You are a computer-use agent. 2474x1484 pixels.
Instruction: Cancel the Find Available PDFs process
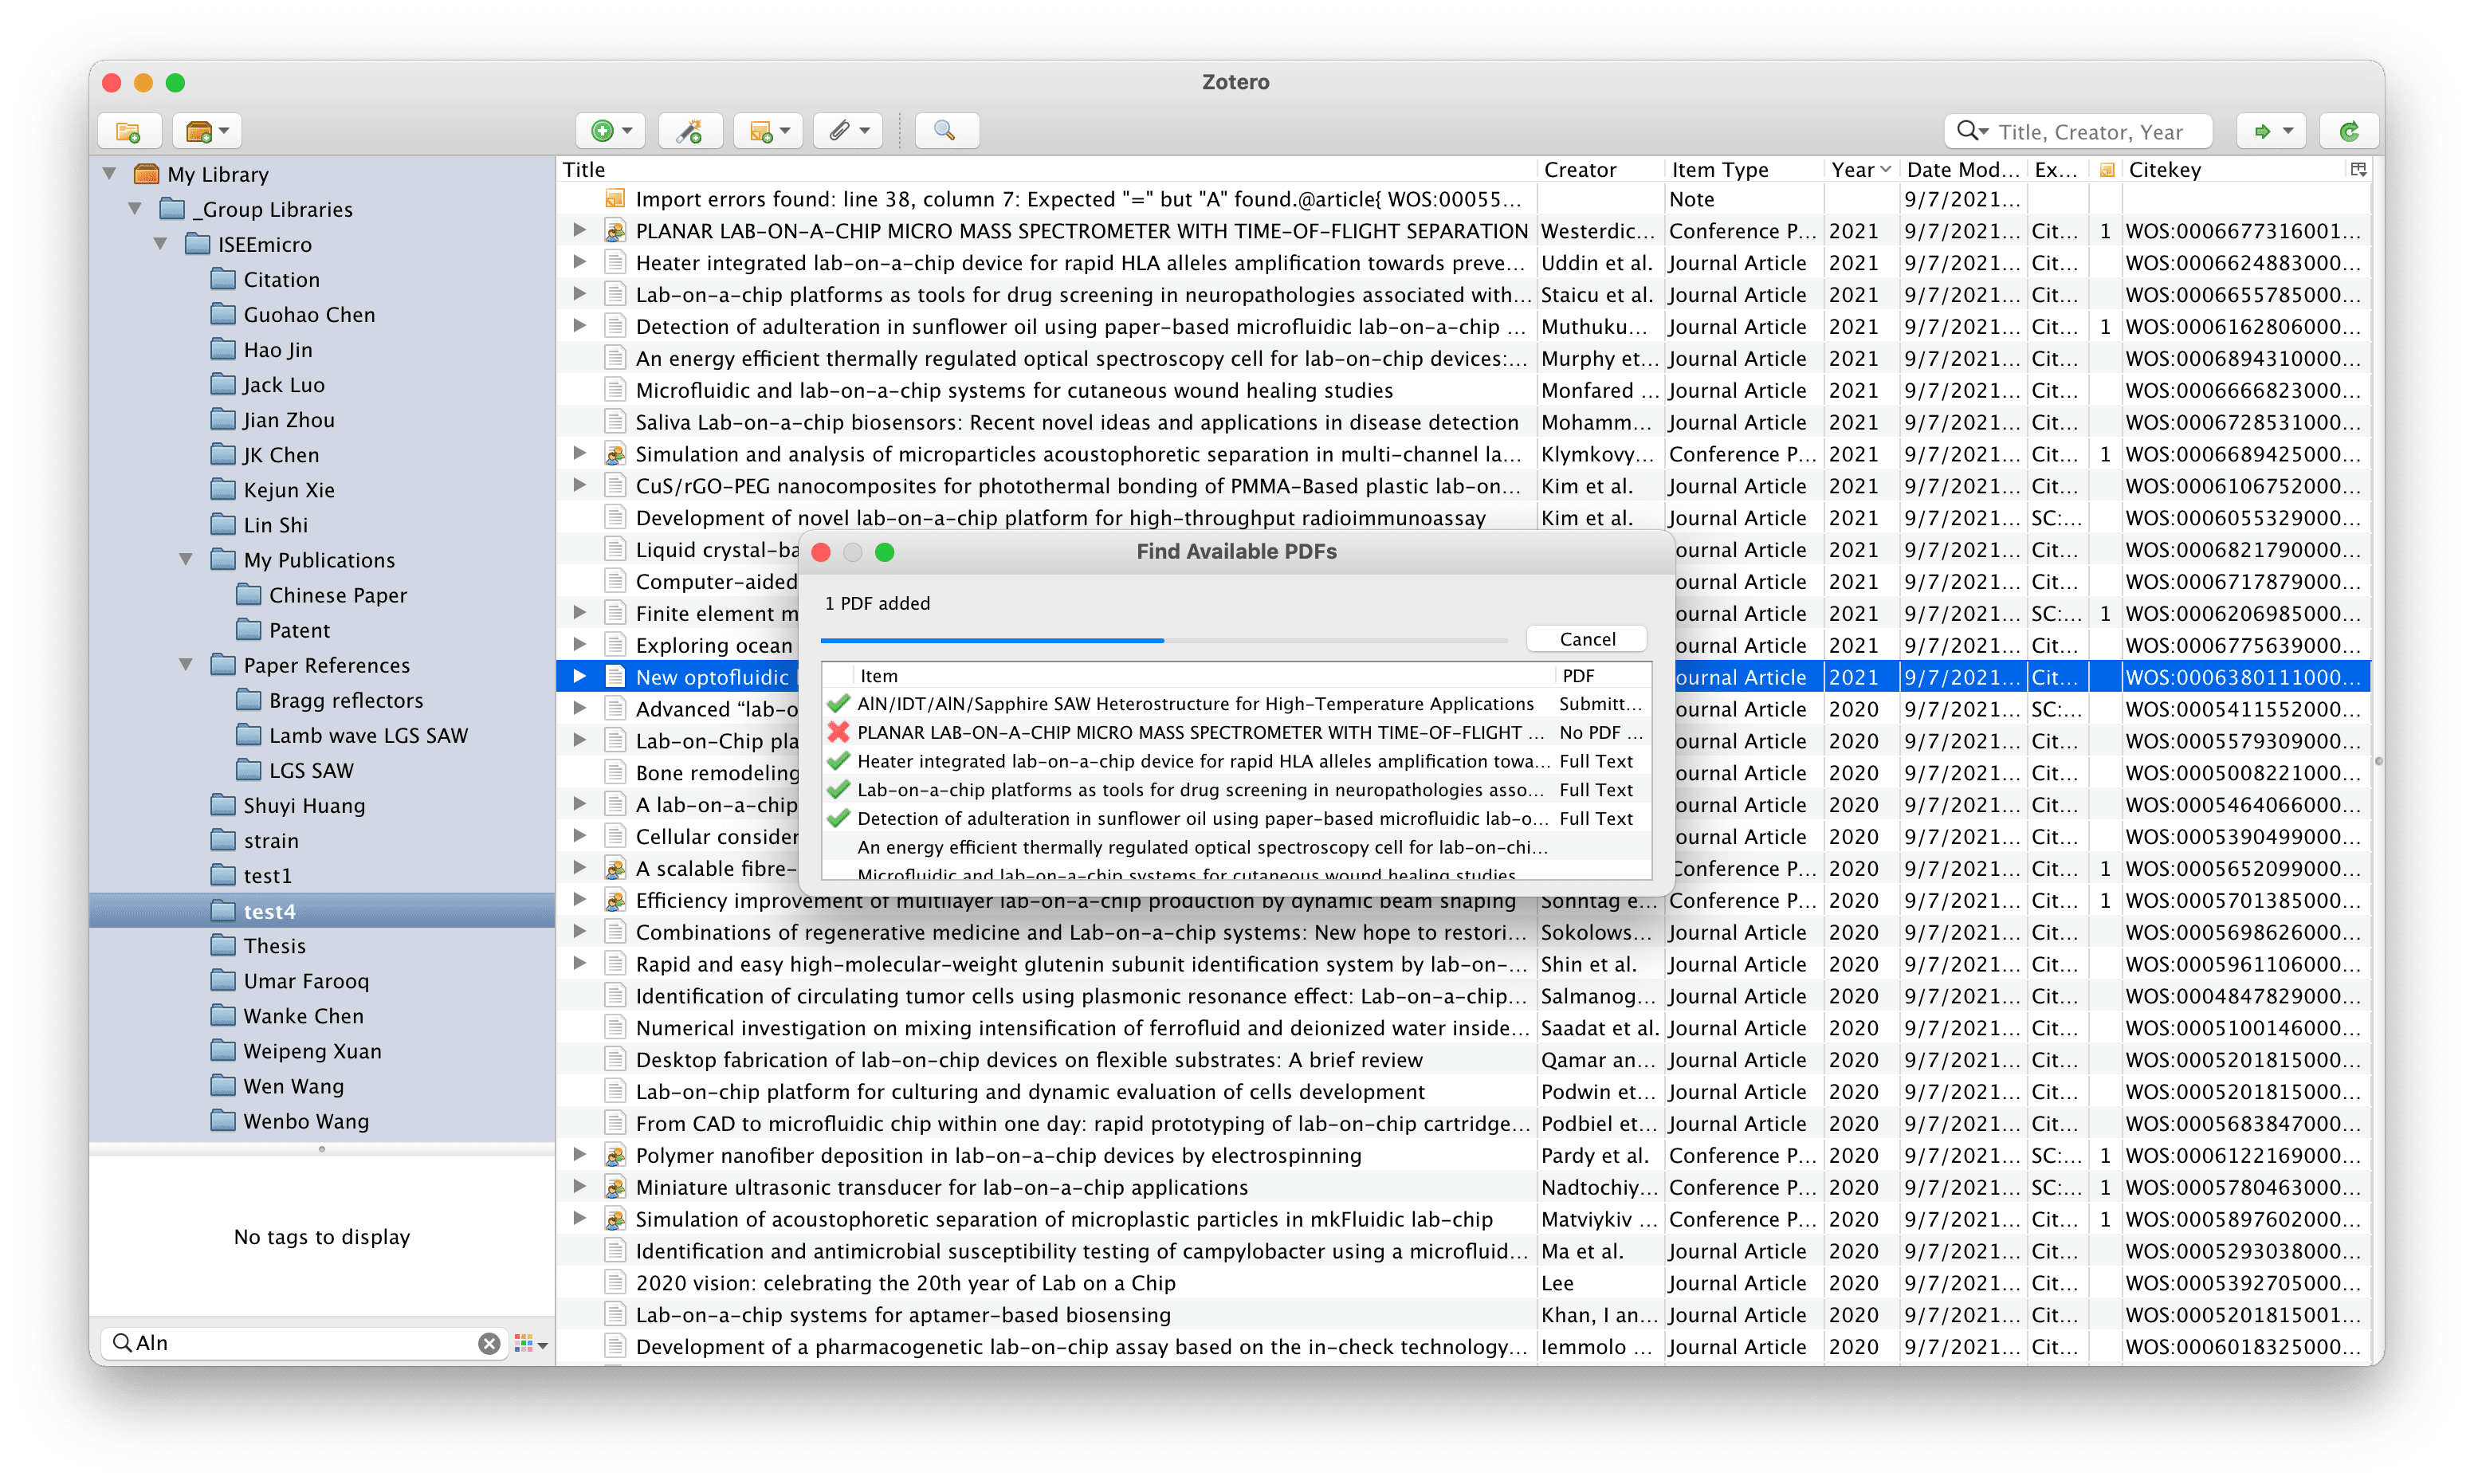[1586, 639]
